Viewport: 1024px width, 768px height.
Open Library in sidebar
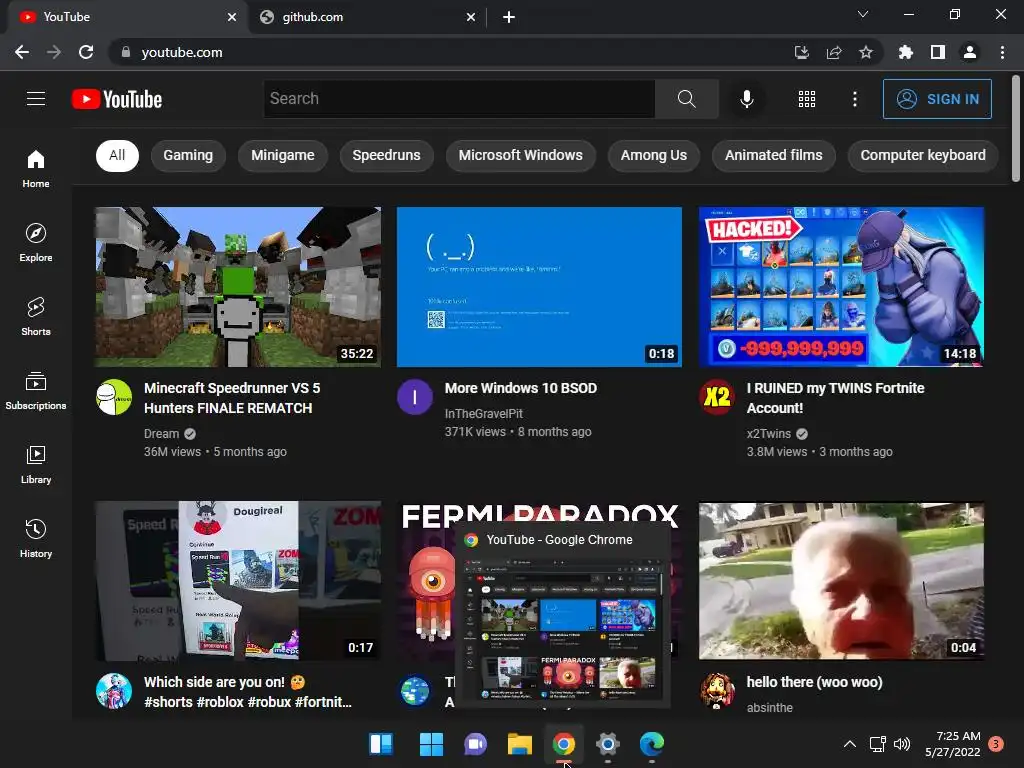[x=36, y=464]
